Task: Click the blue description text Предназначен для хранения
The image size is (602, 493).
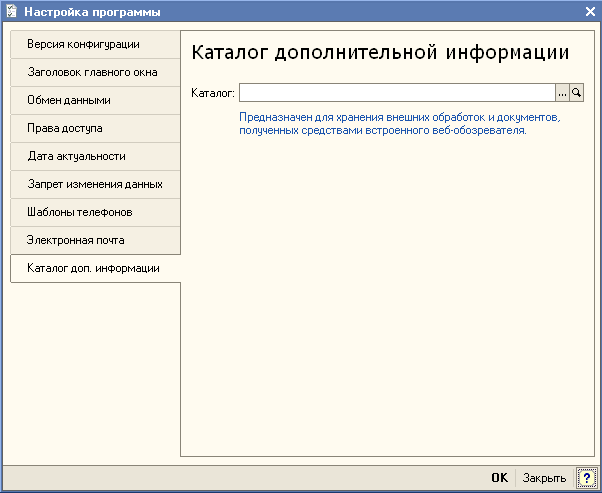Action: pyautogui.click(x=400, y=124)
